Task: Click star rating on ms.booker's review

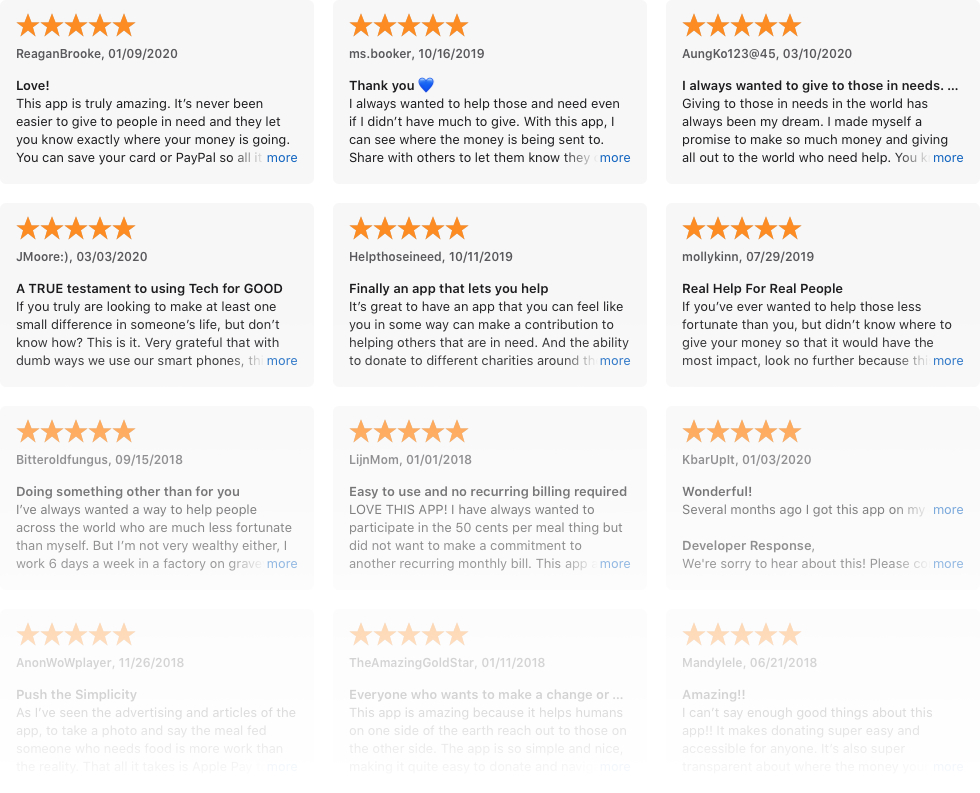Action: coord(409,26)
